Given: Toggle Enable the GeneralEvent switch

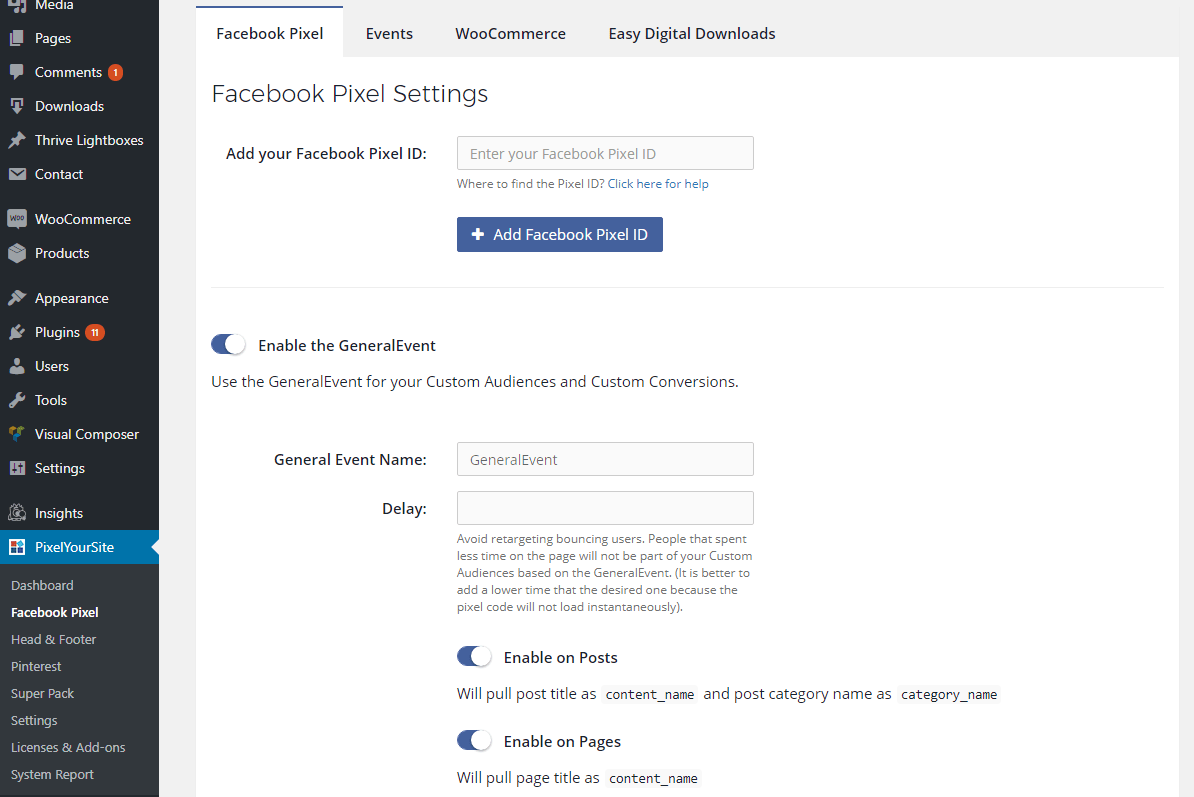Looking at the screenshot, I should coord(228,345).
